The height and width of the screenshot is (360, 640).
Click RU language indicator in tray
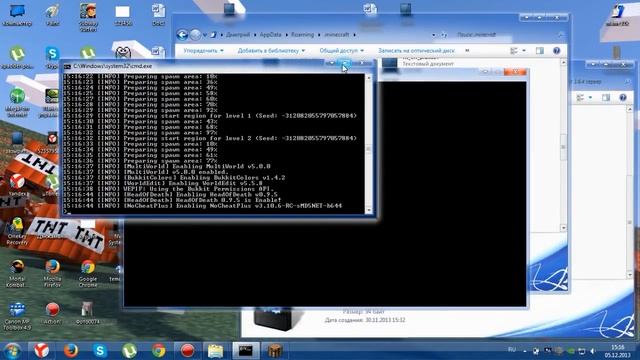pos(512,350)
